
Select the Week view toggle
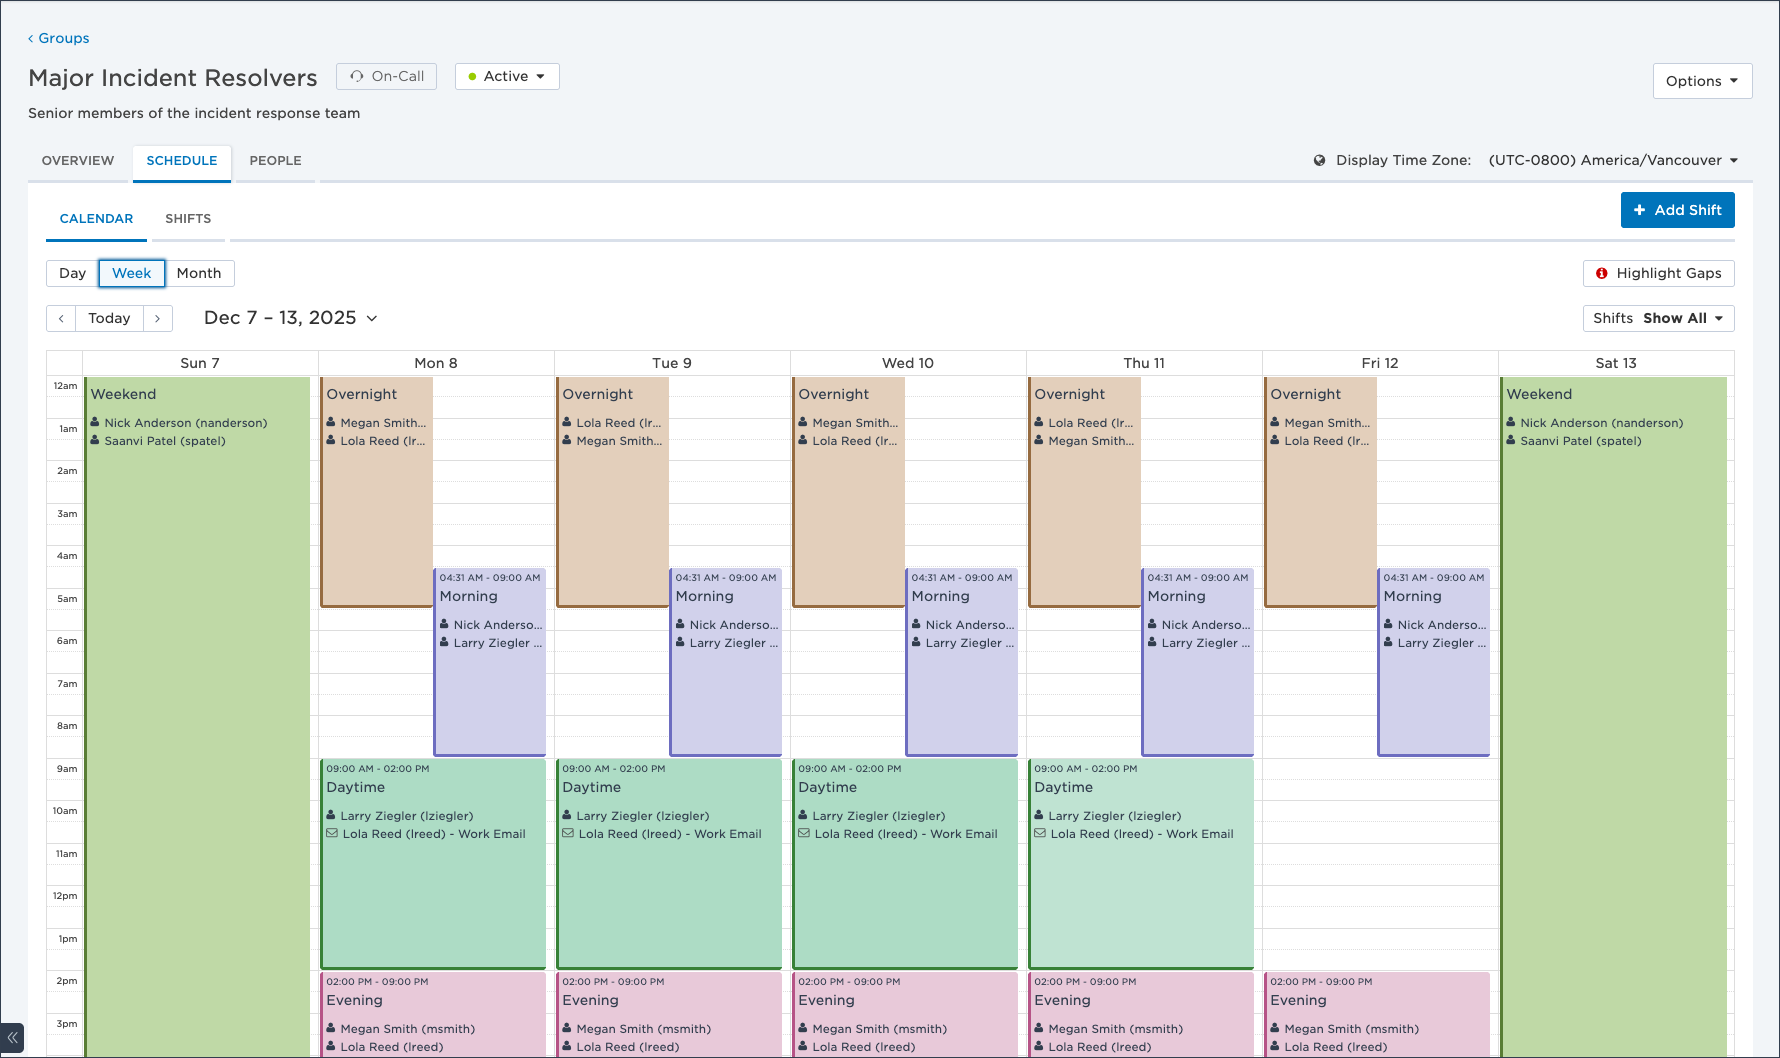[x=131, y=273]
